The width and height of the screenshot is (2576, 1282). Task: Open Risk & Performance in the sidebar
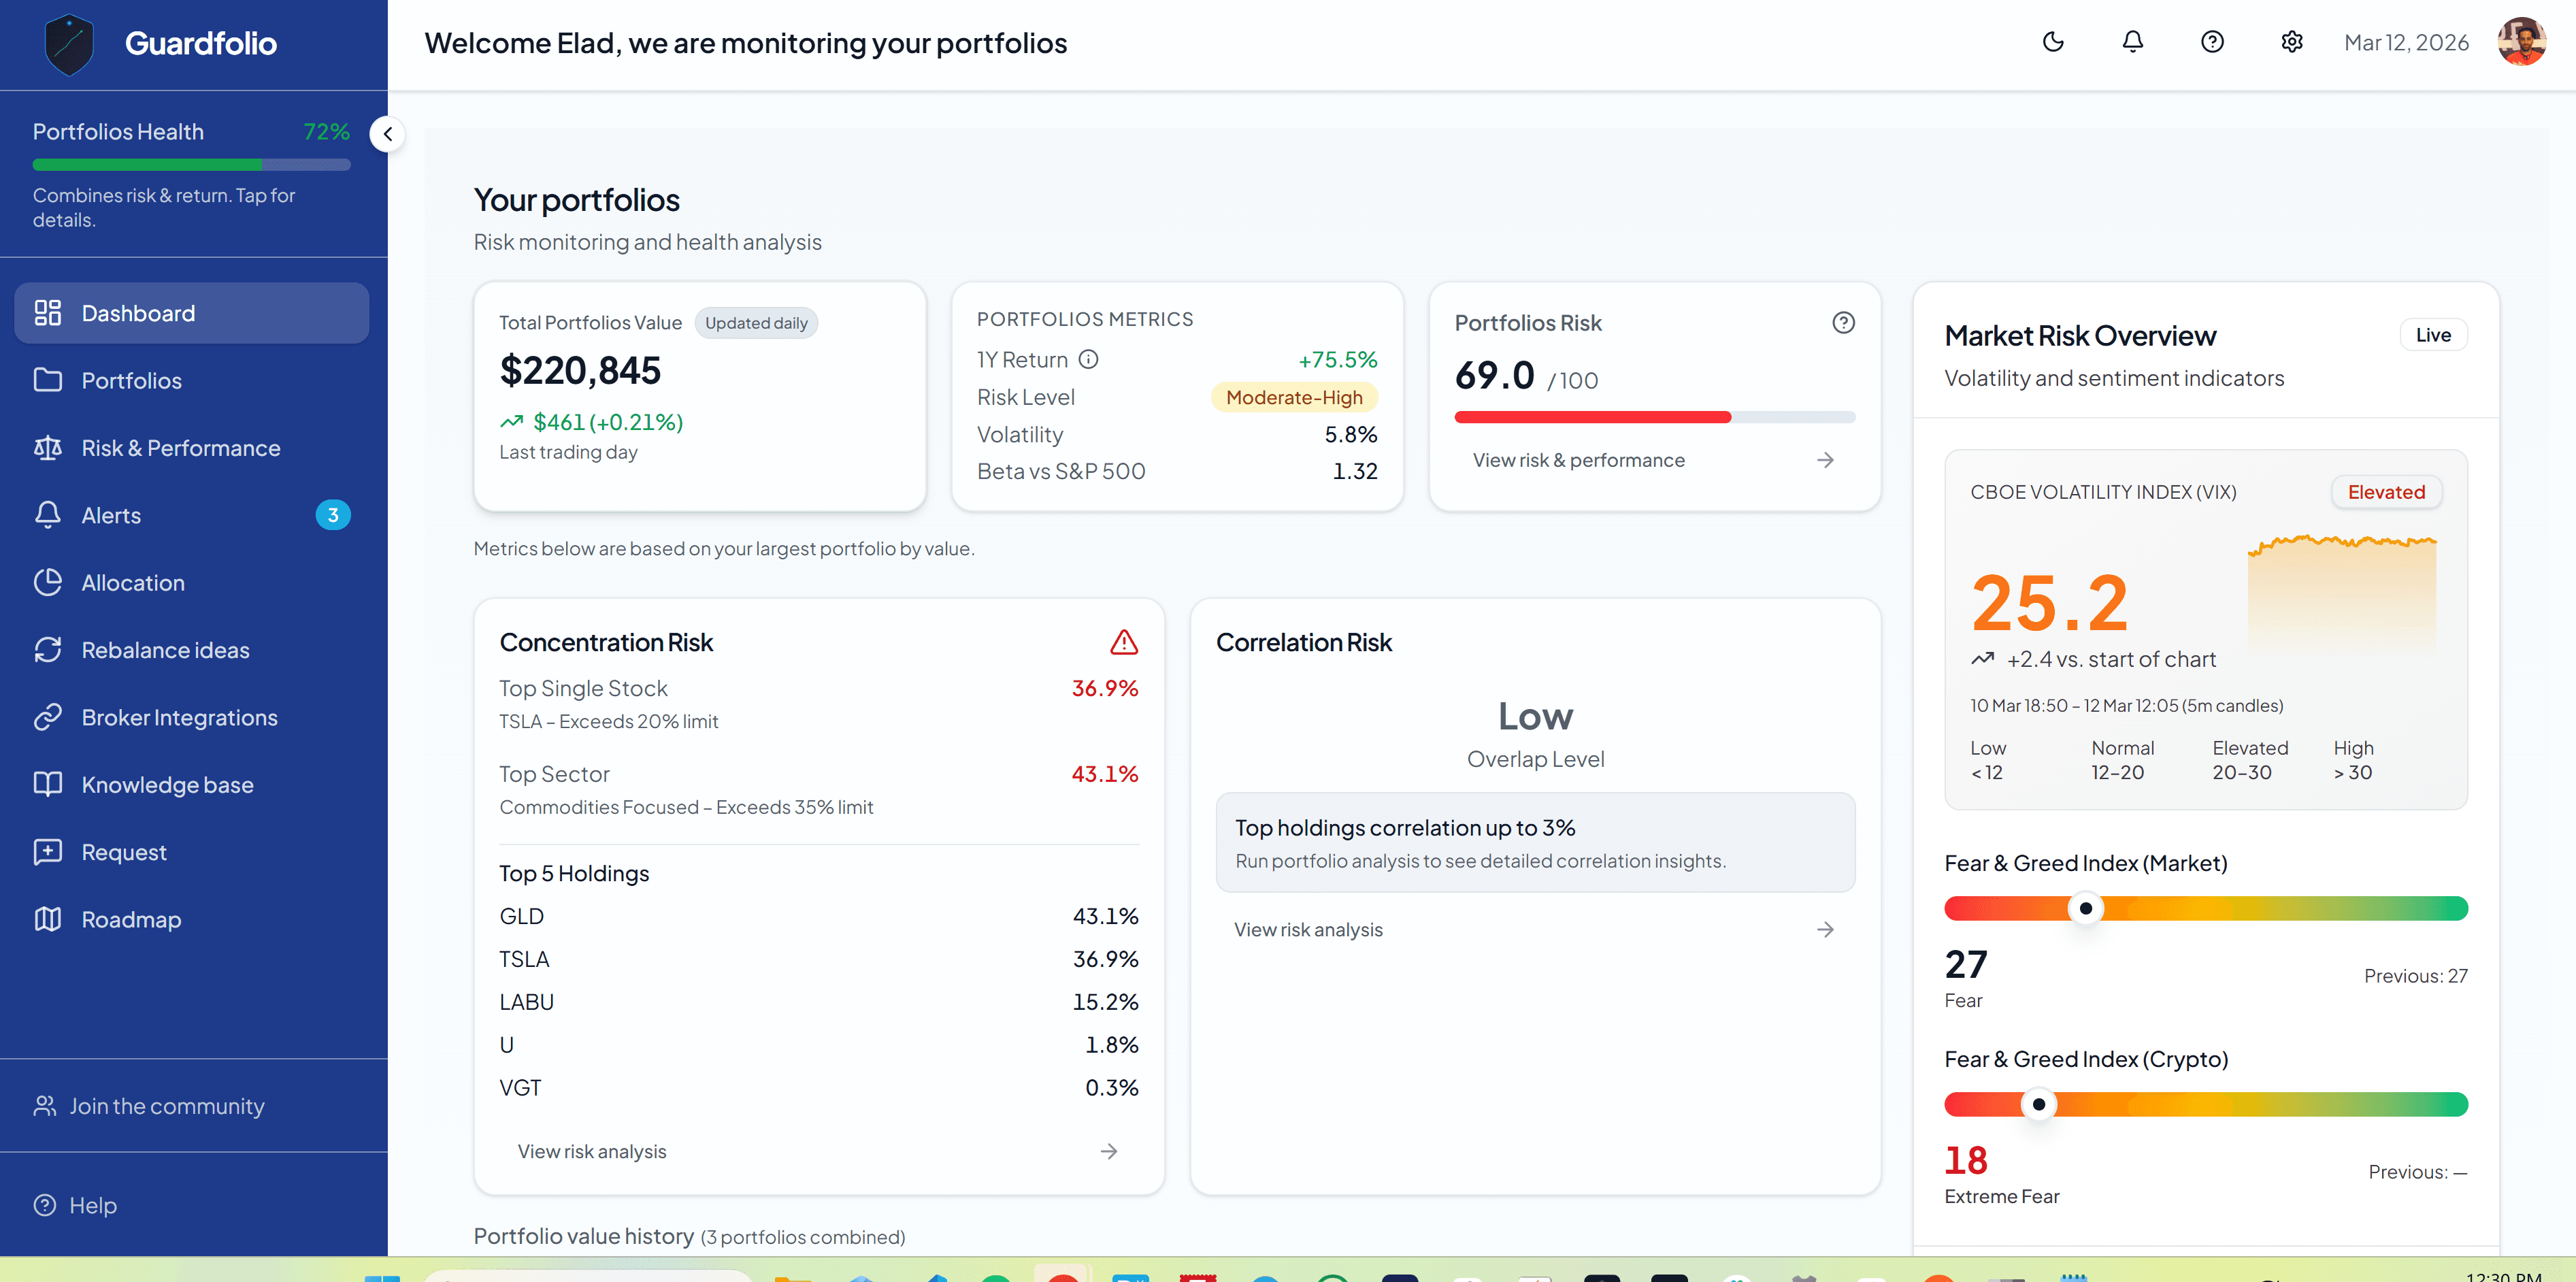click(x=192, y=448)
